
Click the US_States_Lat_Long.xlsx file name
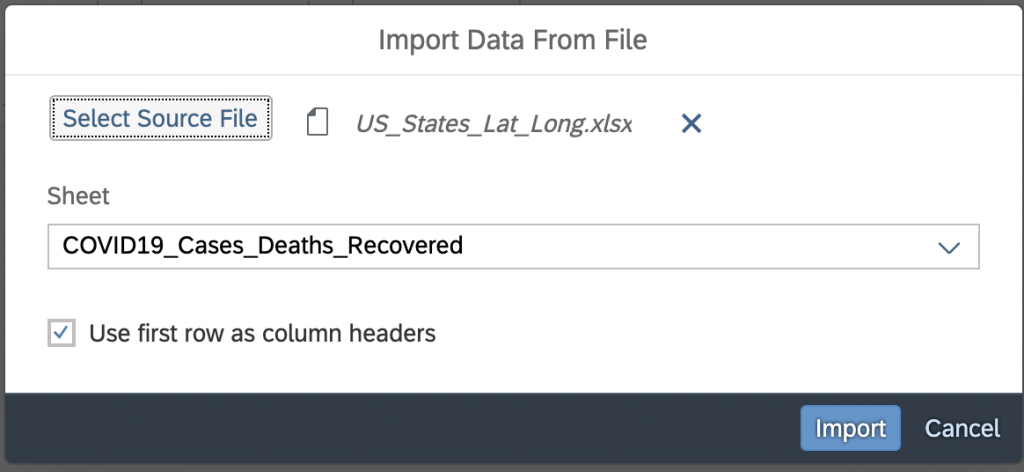pyautogui.click(x=494, y=123)
